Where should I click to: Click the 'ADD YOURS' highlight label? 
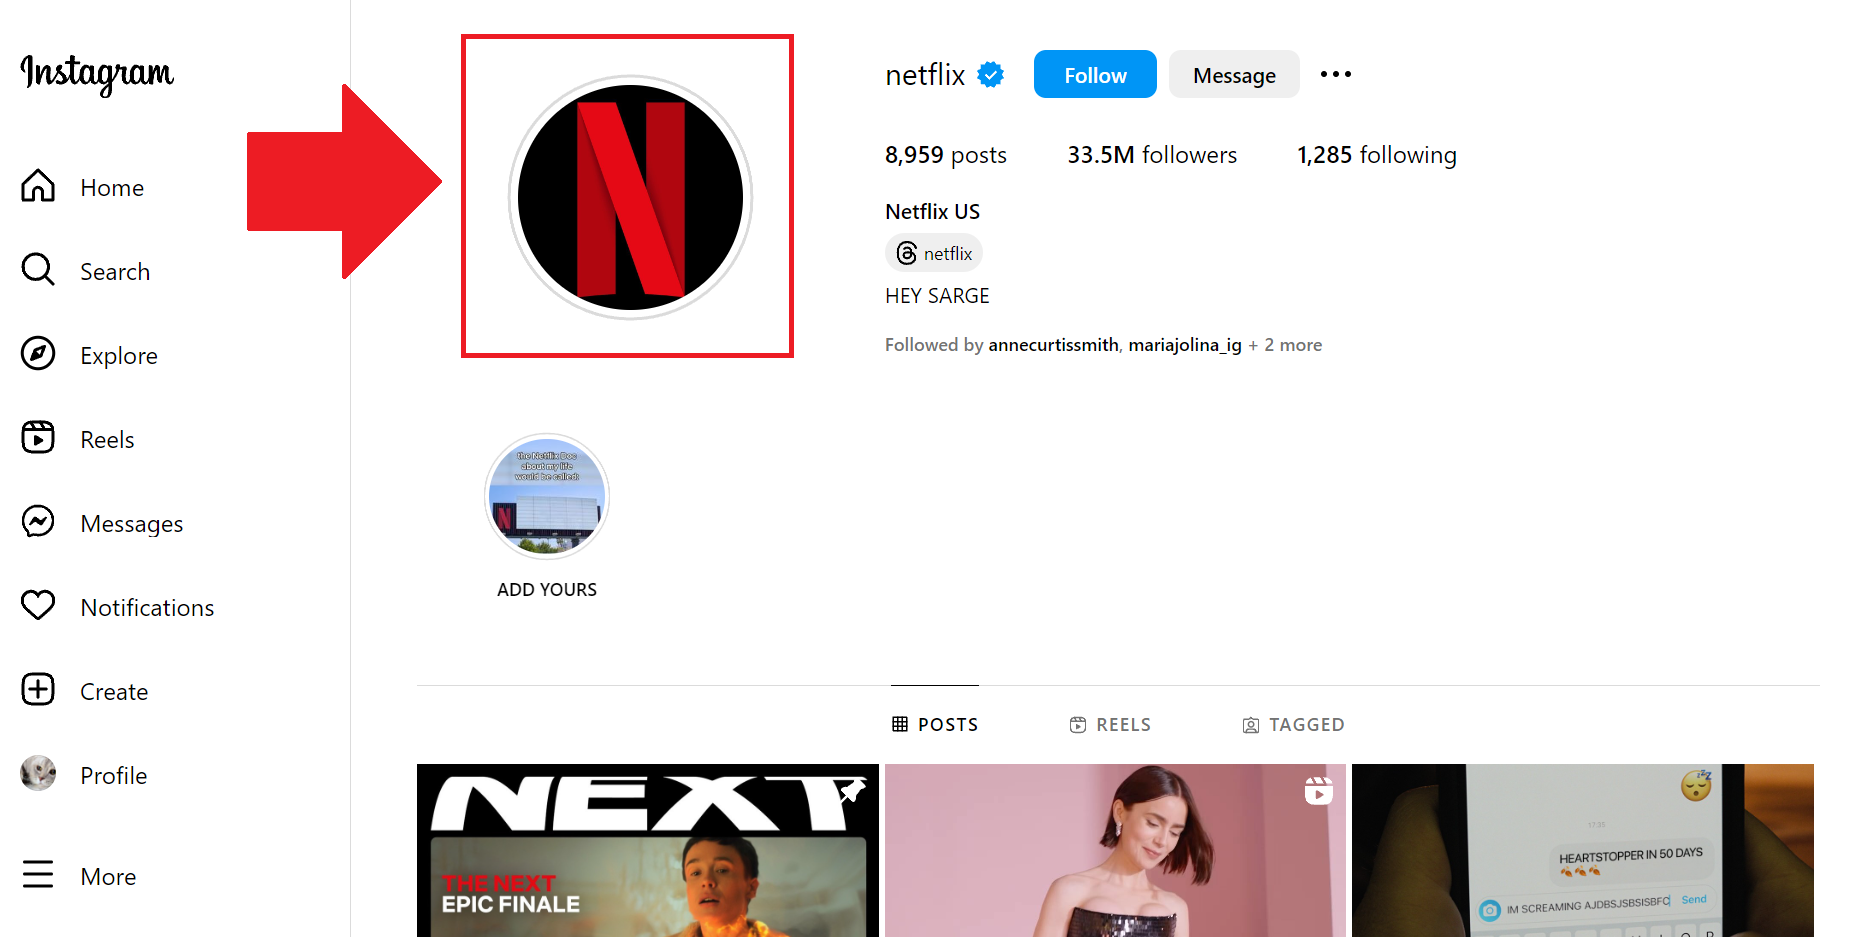547,590
